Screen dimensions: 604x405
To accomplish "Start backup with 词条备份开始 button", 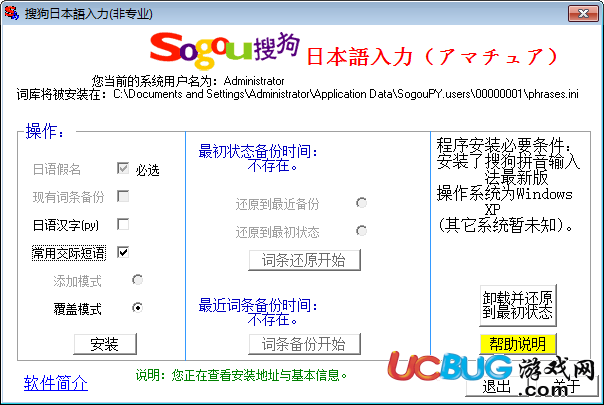I will (304, 344).
